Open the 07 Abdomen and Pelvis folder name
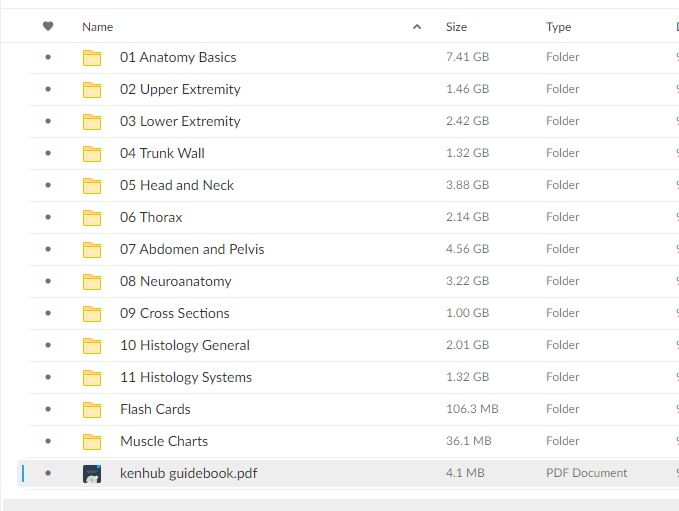The height and width of the screenshot is (511, 679). (192, 249)
